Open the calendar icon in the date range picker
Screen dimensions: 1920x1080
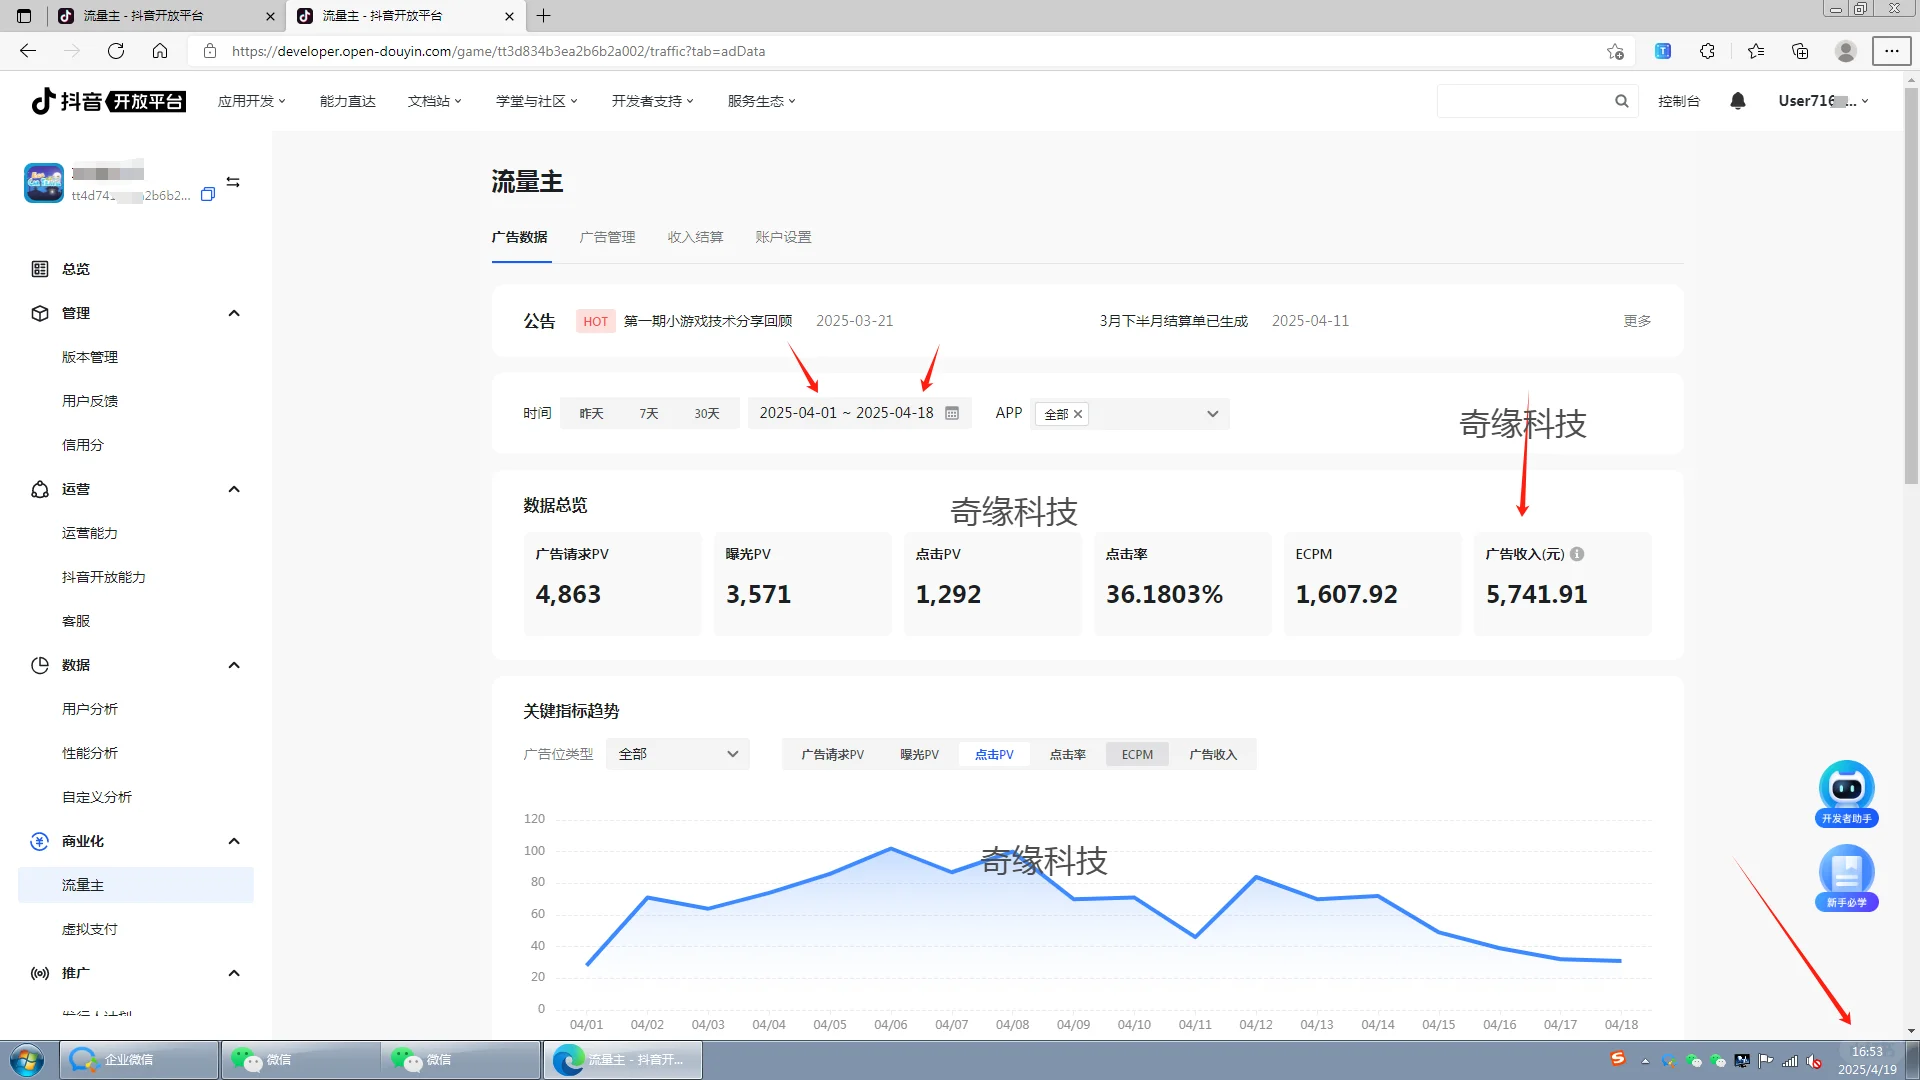(x=951, y=412)
